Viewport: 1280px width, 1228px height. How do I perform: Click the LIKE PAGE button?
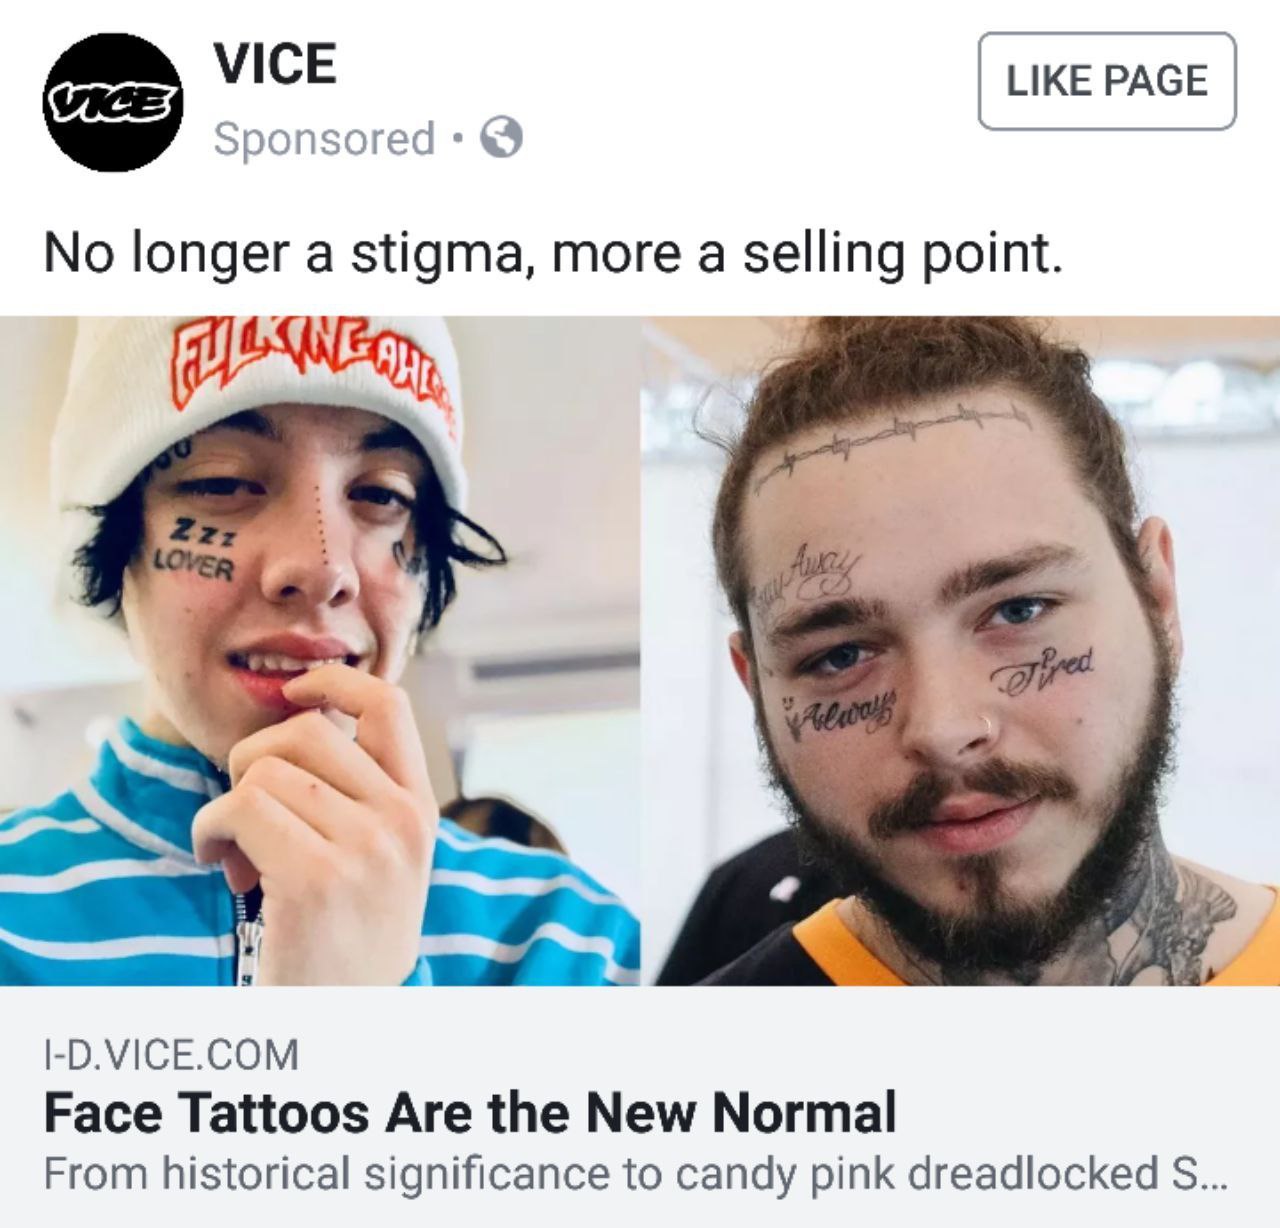[x=1107, y=81]
